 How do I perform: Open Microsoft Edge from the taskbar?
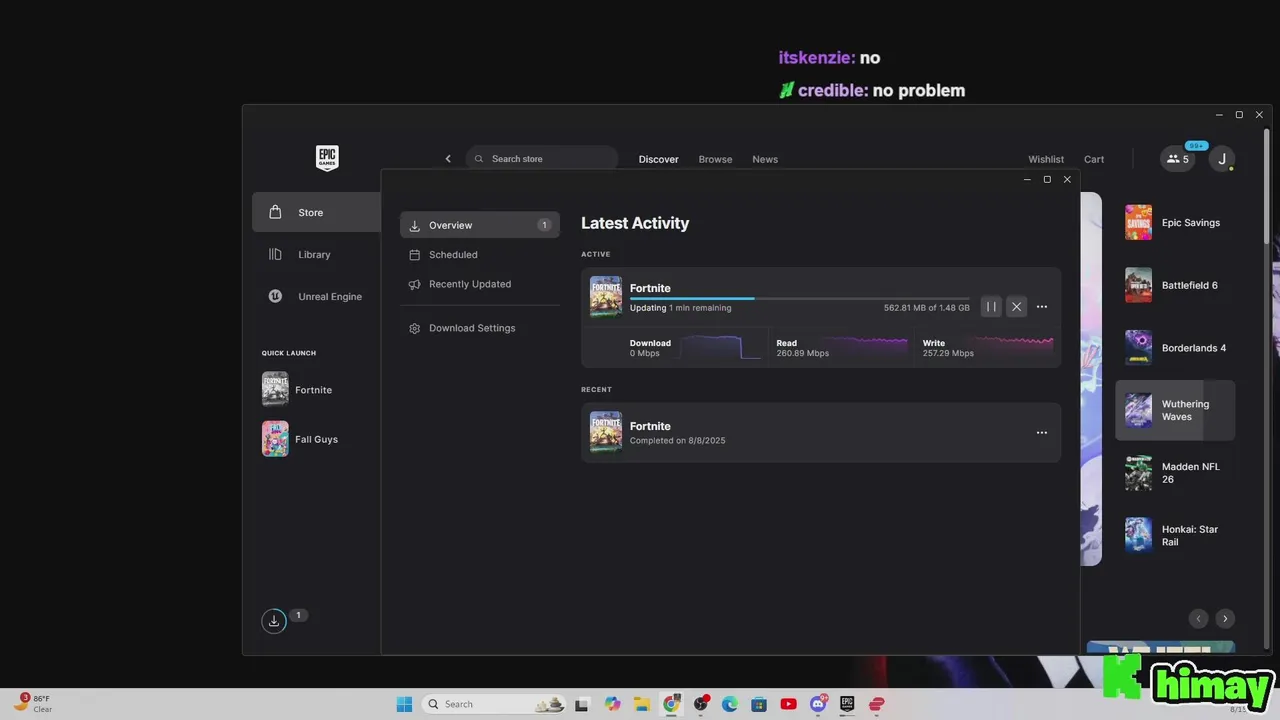(730, 704)
